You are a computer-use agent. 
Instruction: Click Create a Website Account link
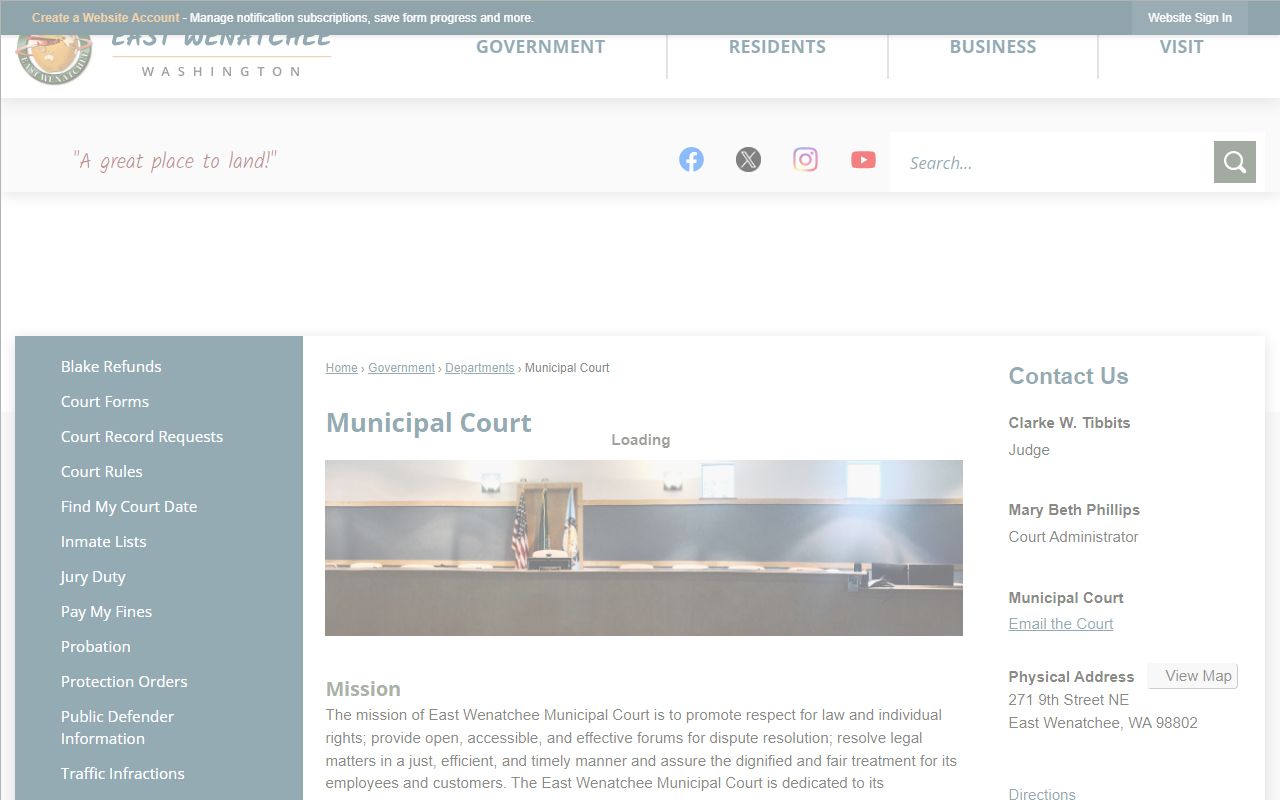pos(106,18)
